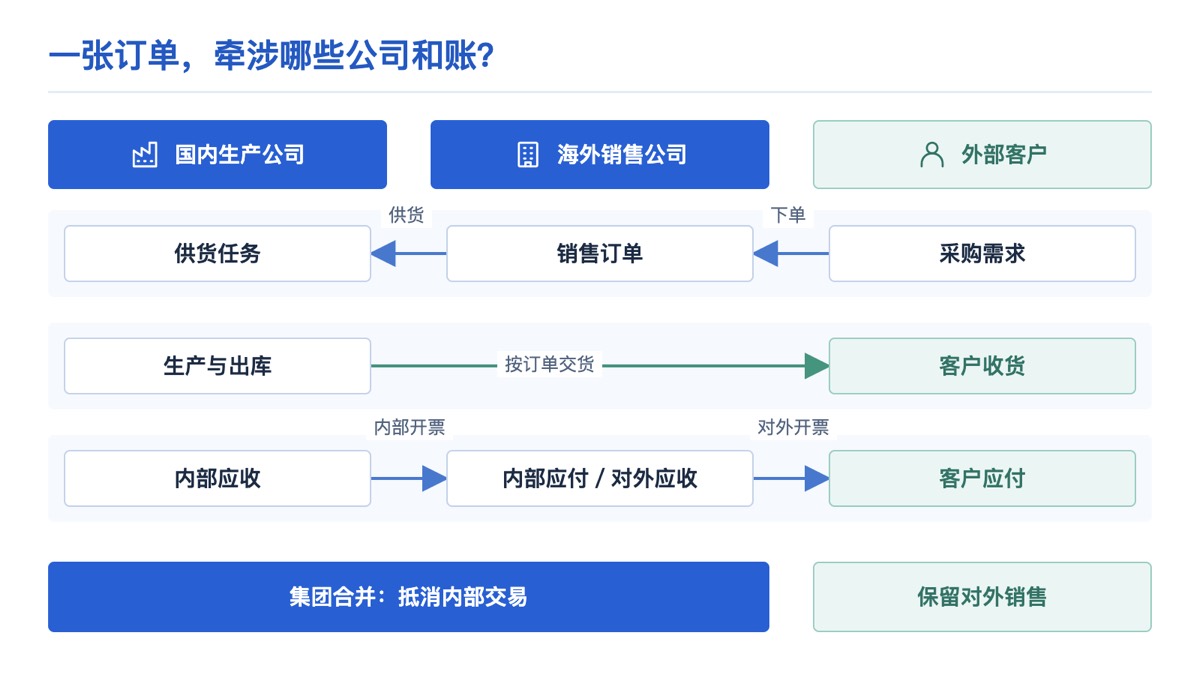Screen dimensions: 1200x675
Task: Click the person icon beside 外部客户
Action: pos(932,155)
